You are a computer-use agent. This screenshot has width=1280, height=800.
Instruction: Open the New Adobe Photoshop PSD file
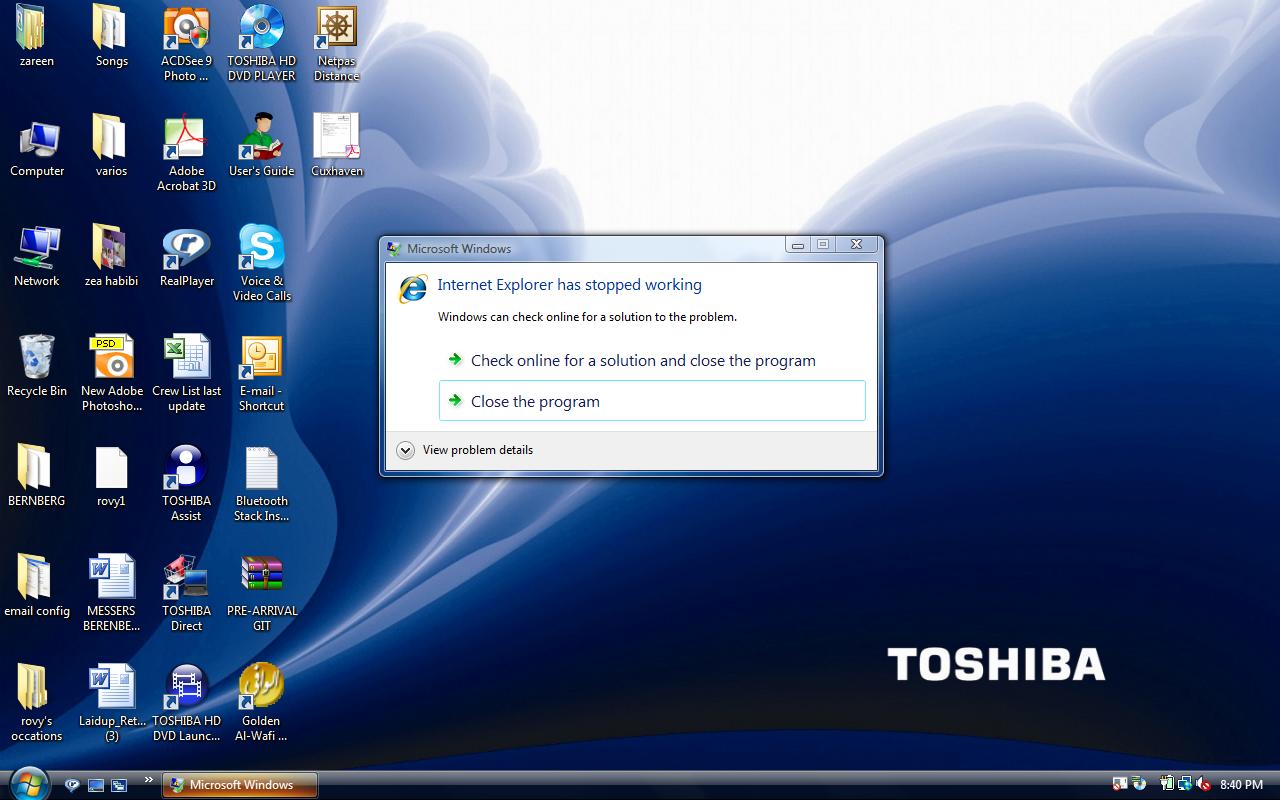[111, 373]
